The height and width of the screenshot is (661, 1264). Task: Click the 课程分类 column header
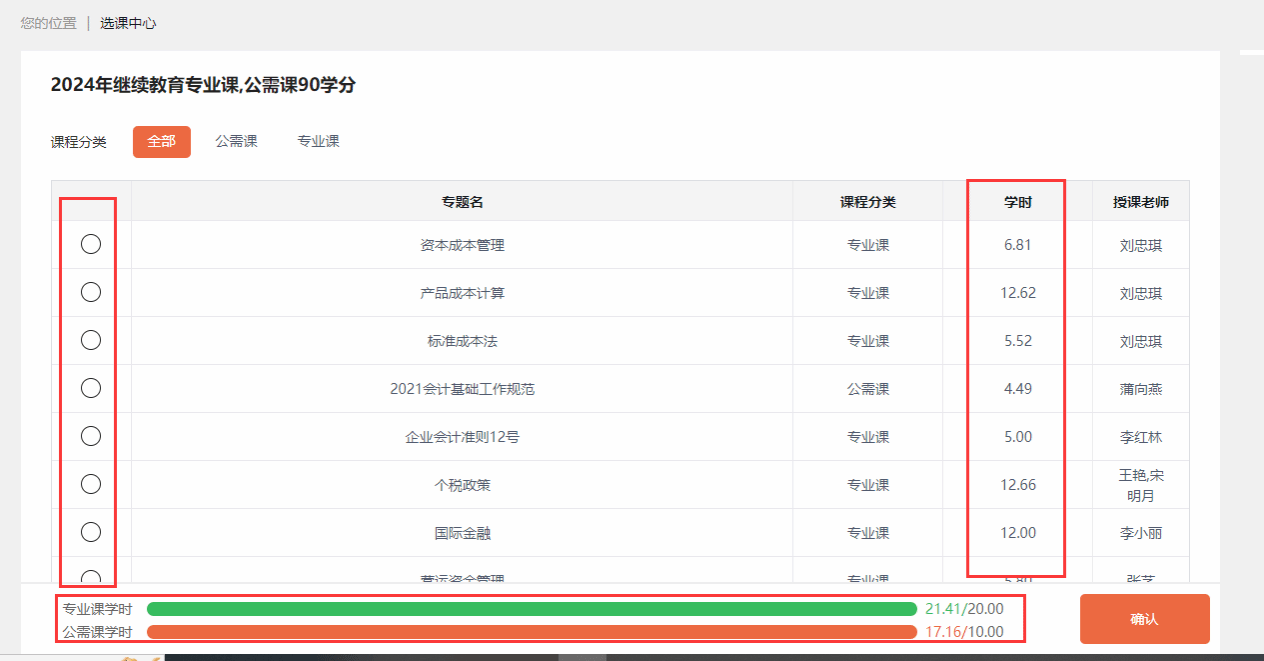[868, 202]
